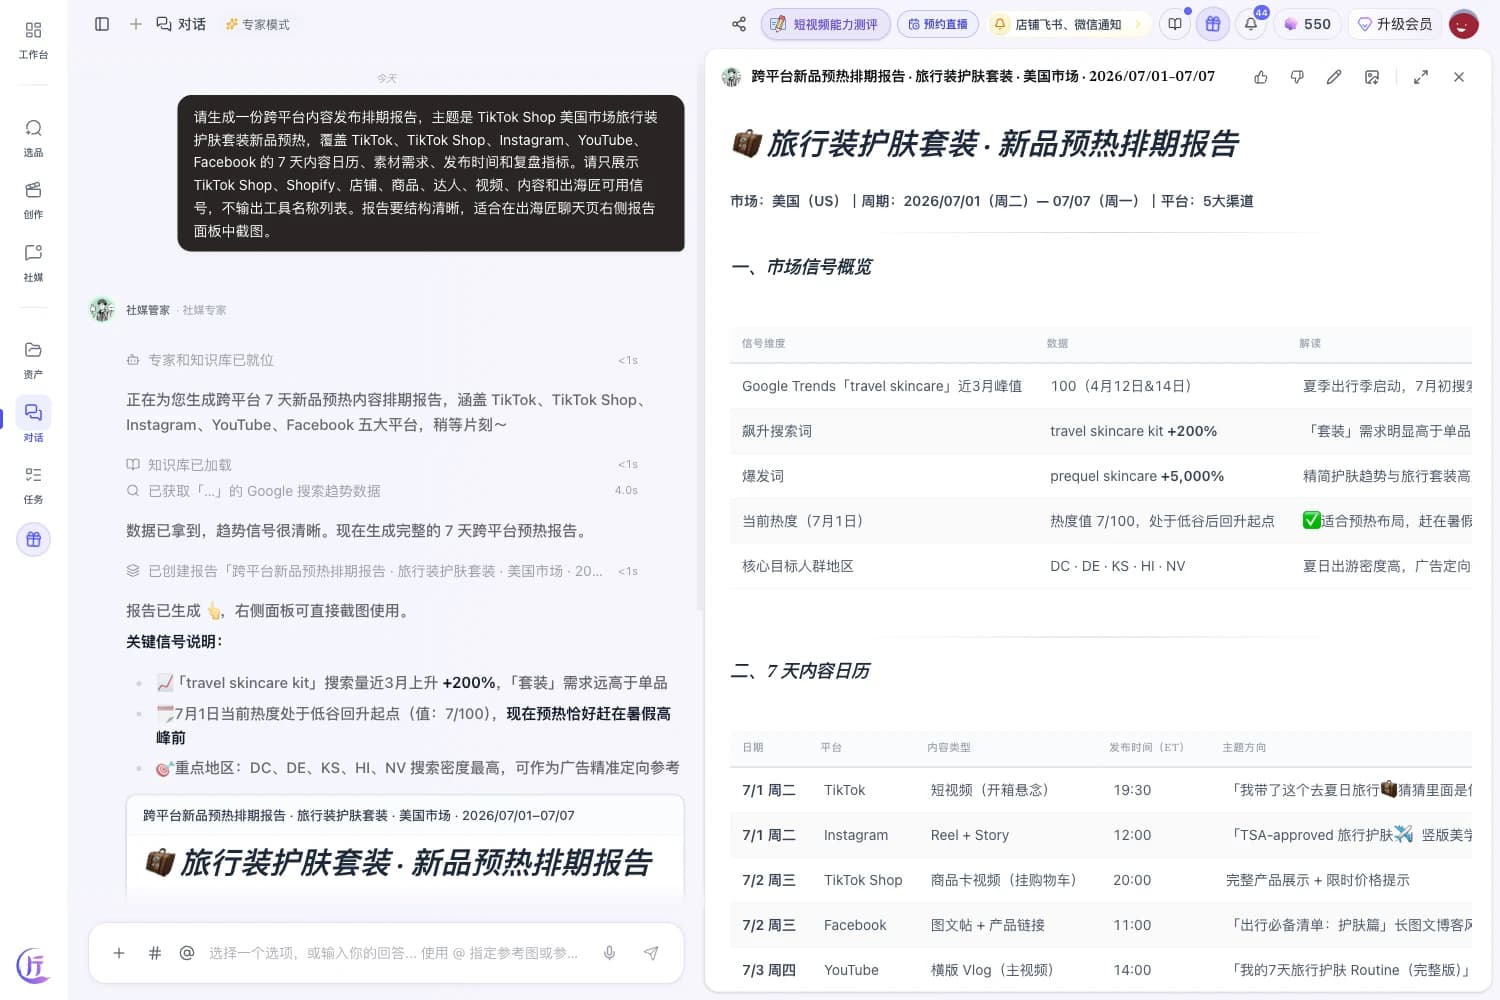The height and width of the screenshot is (1000, 1500).
Task: Open the 选品 product selection section
Action: tap(33, 138)
